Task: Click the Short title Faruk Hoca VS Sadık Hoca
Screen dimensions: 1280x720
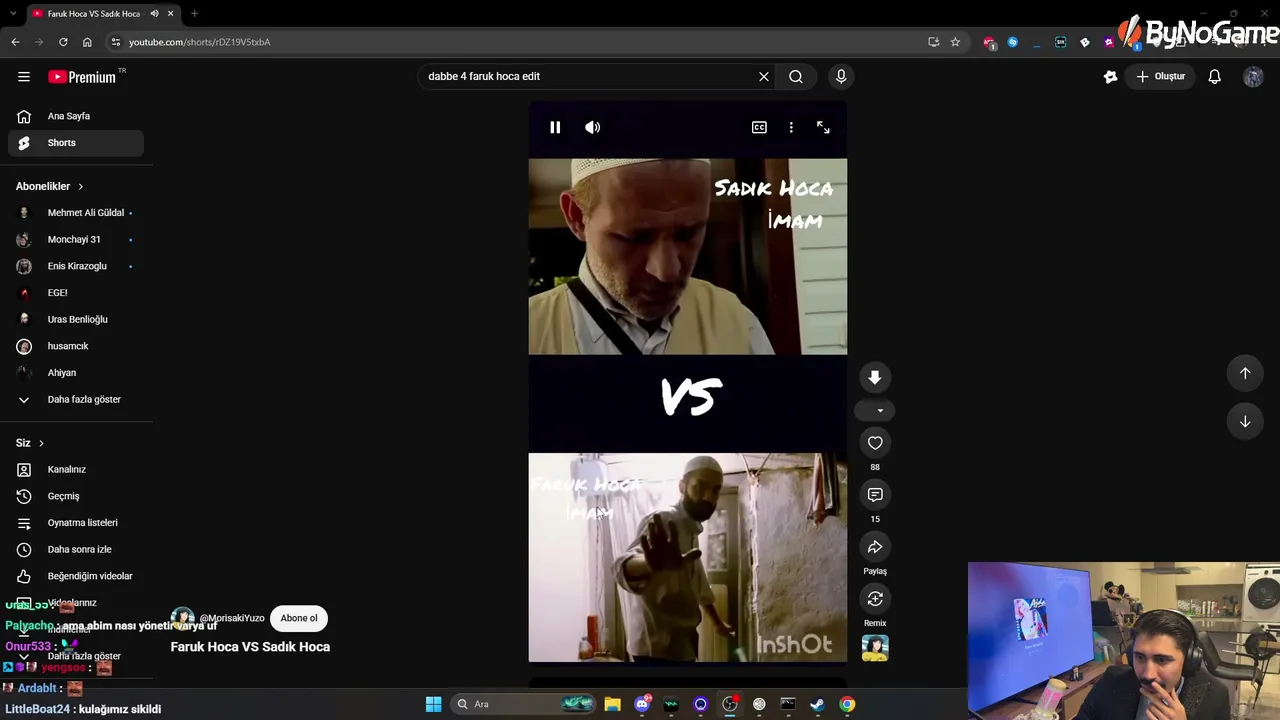Action: pos(250,647)
